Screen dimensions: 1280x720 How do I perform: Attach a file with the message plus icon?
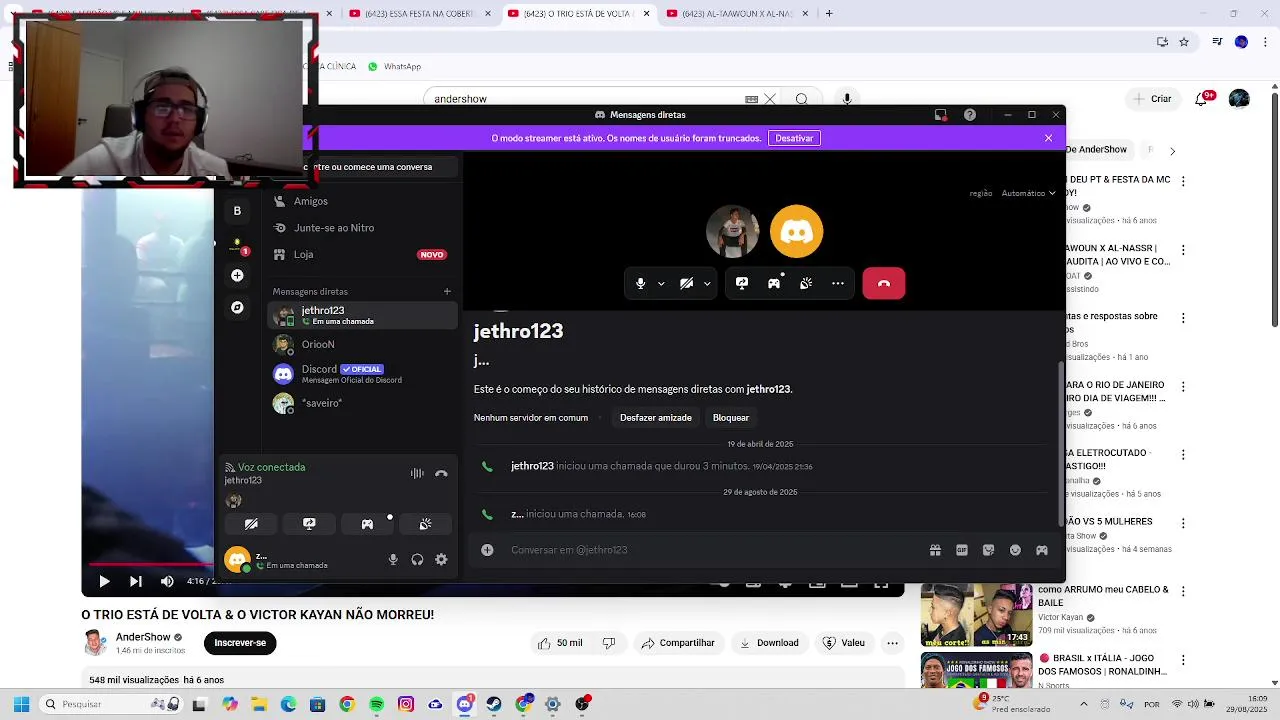click(x=487, y=550)
